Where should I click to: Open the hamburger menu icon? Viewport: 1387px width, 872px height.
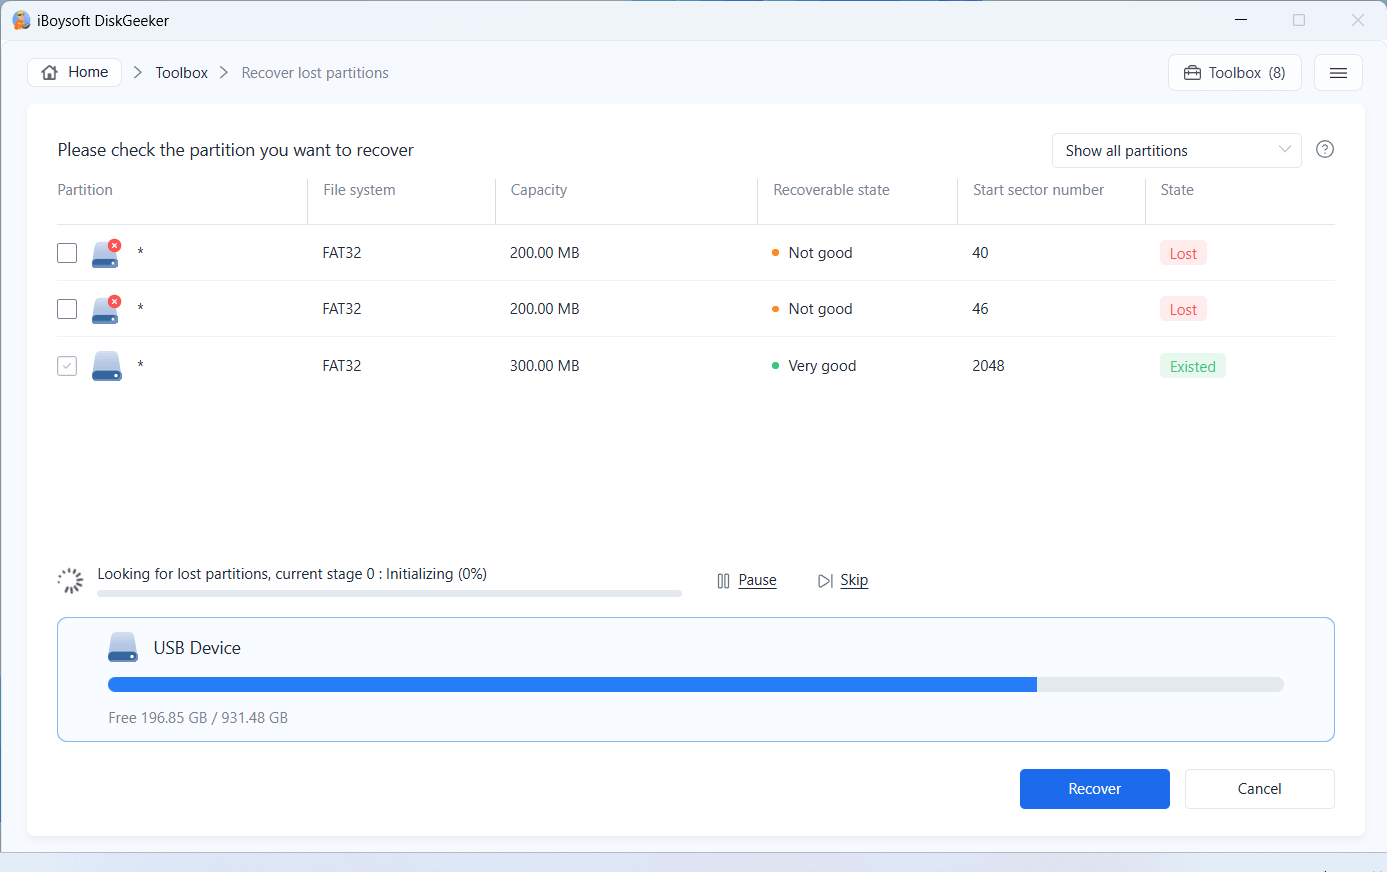[x=1338, y=73]
